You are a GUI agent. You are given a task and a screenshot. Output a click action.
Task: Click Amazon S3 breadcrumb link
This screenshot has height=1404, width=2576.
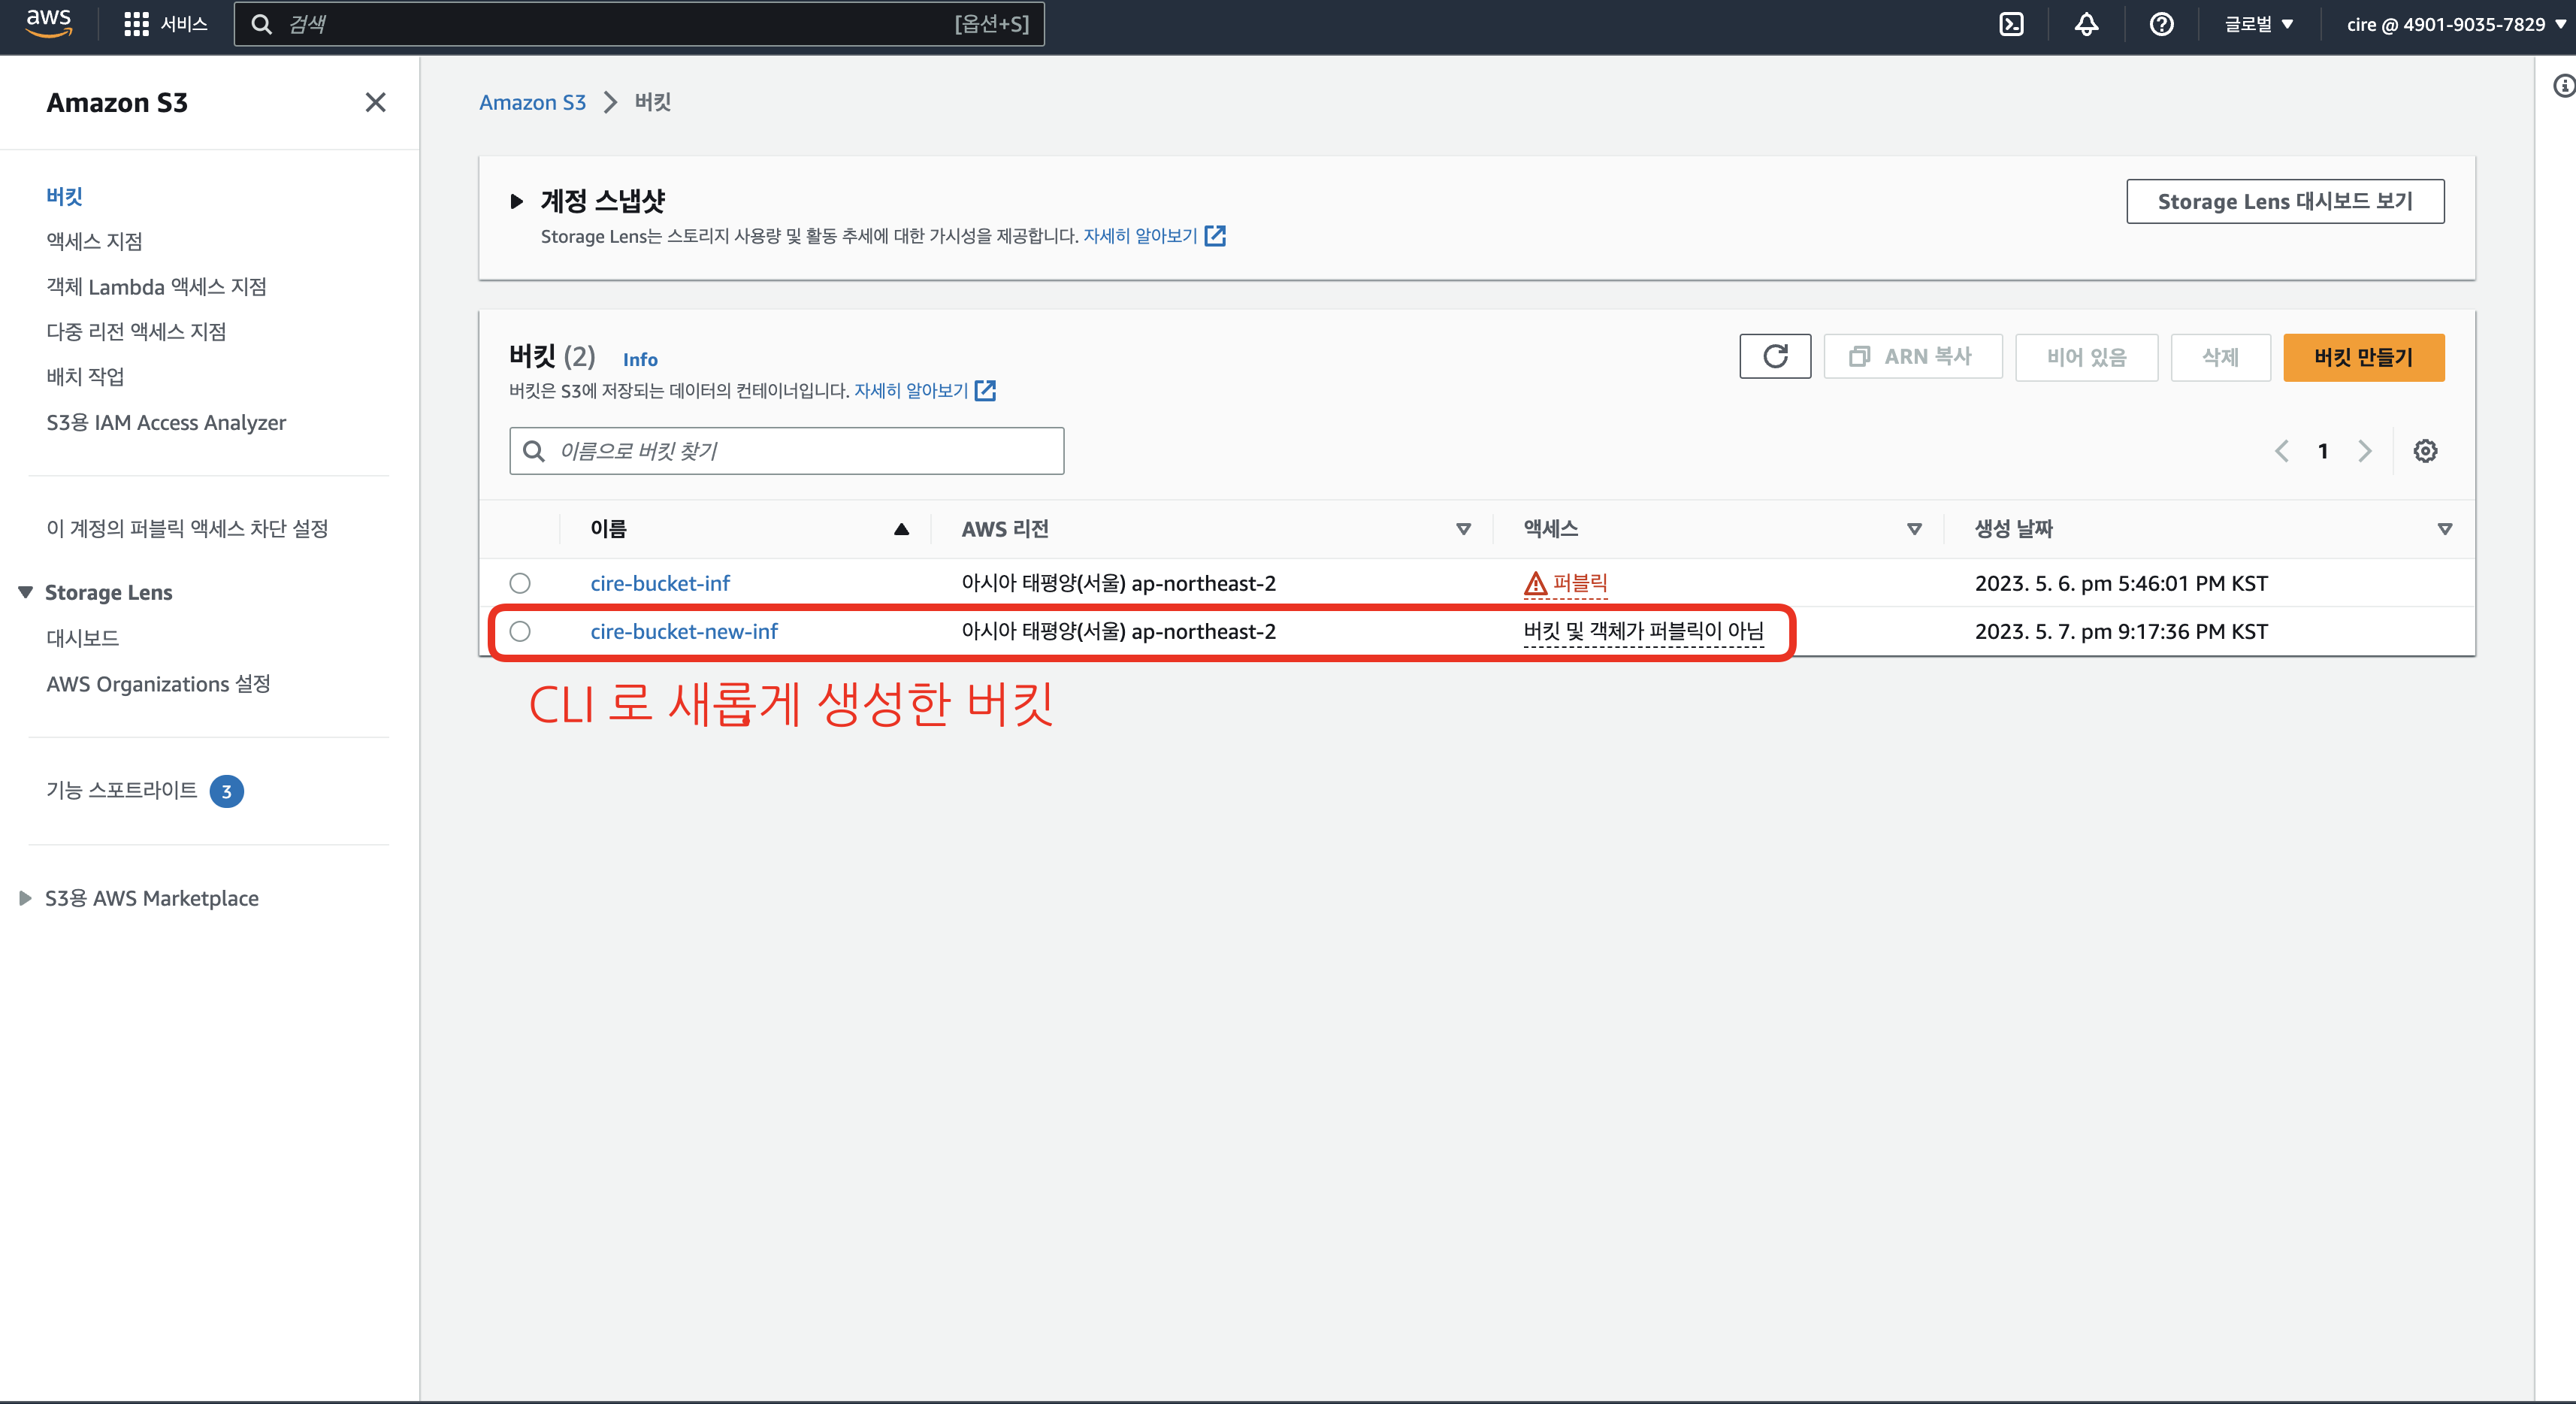tap(532, 102)
